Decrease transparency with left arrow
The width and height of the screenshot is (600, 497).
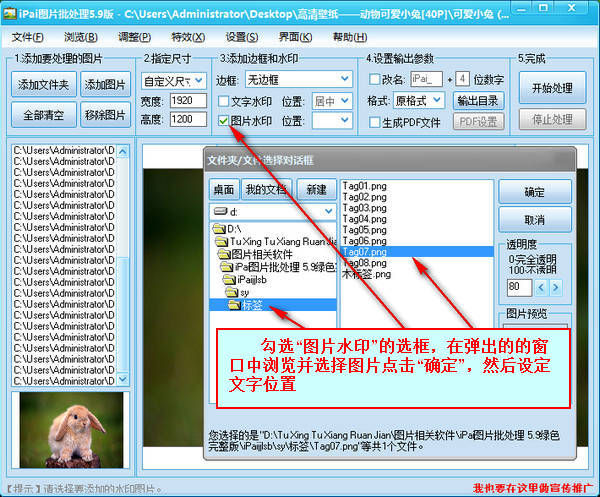[541, 287]
